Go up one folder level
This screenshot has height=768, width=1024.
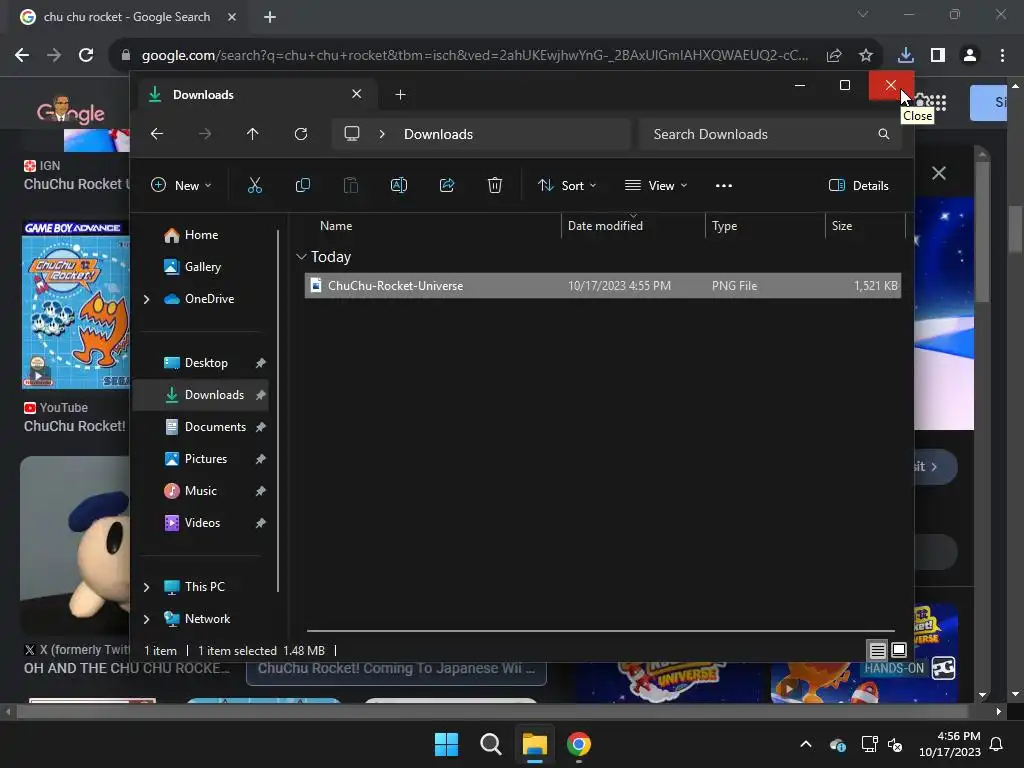coord(253,134)
